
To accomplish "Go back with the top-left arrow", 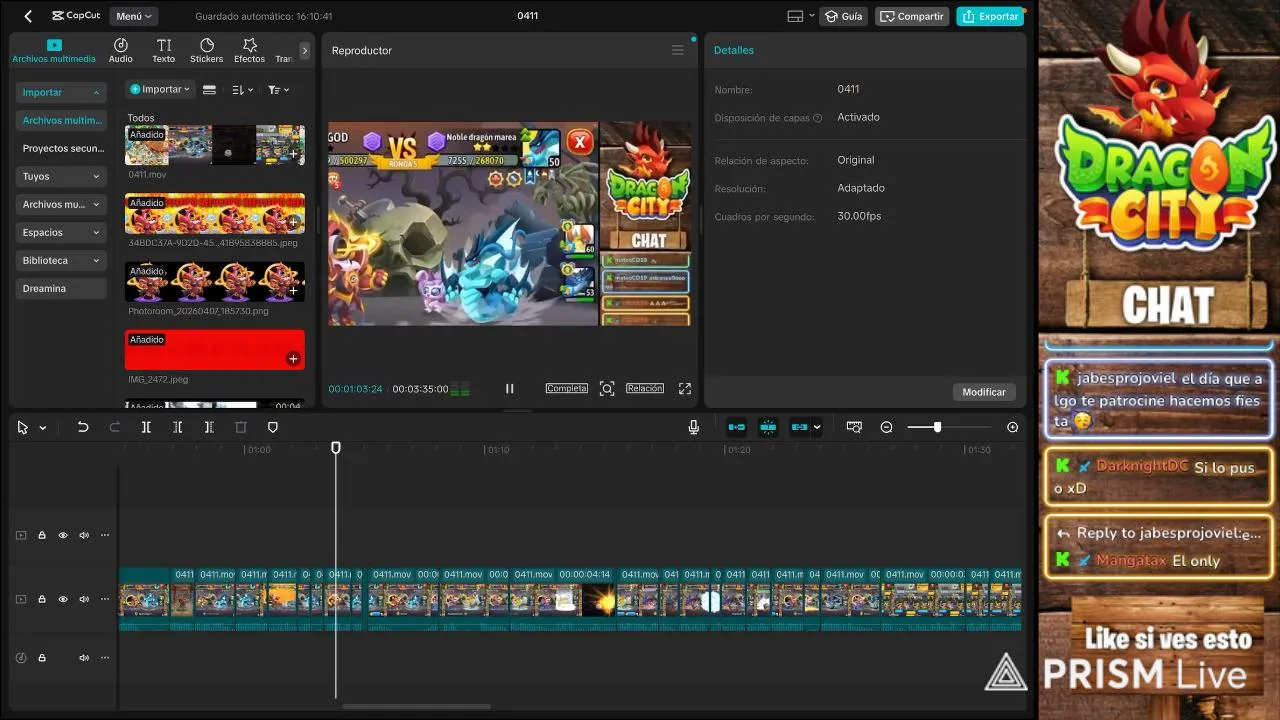I will pos(28,16).
